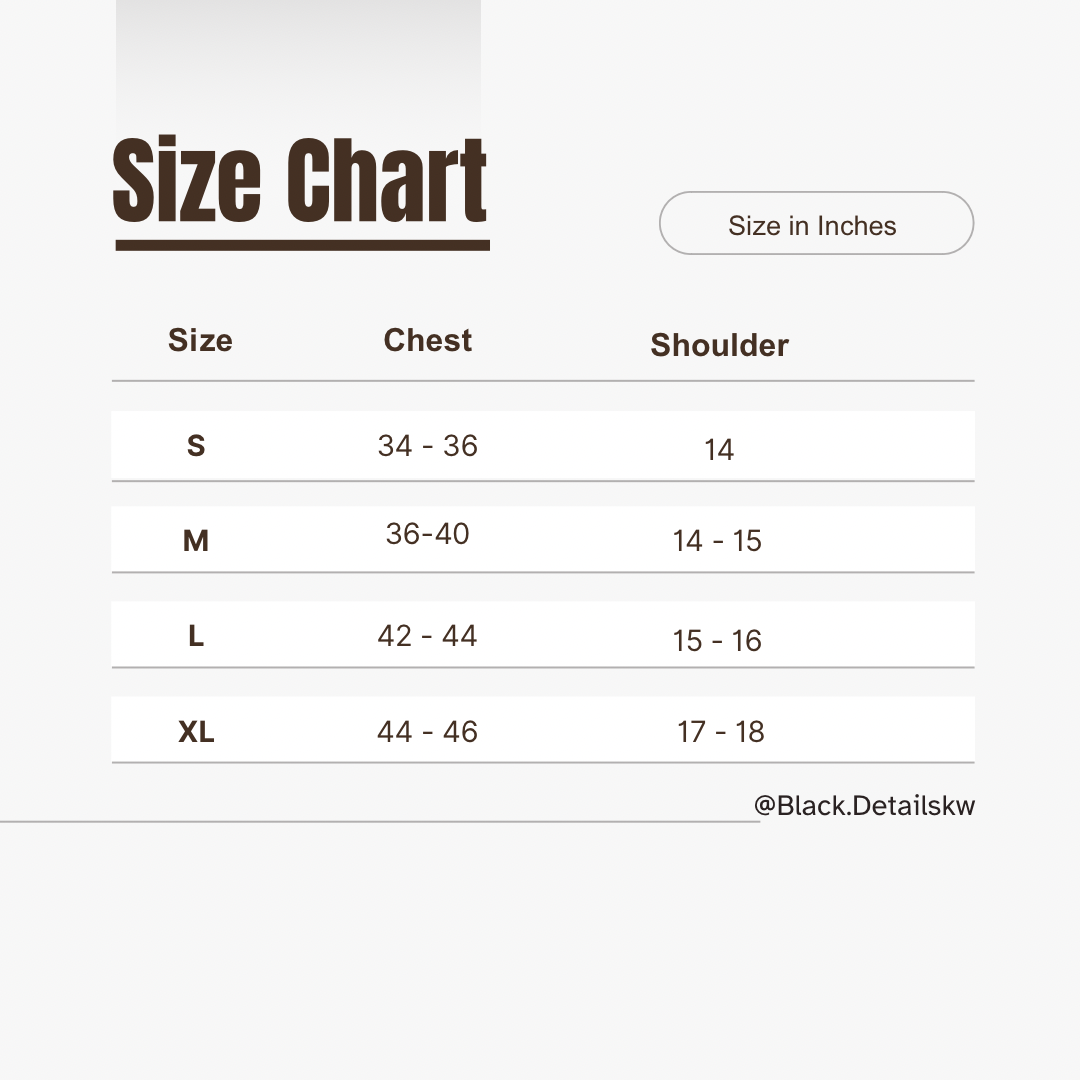The image size is (1080, 1080).
Task: Click the shoulder value 14 for size S
Action: [x=719, y=450]
